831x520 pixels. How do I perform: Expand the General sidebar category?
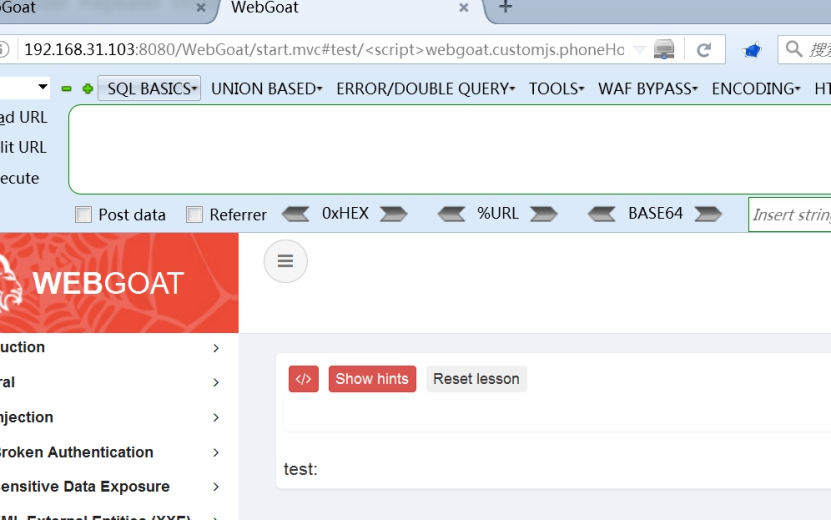point(216,383)
